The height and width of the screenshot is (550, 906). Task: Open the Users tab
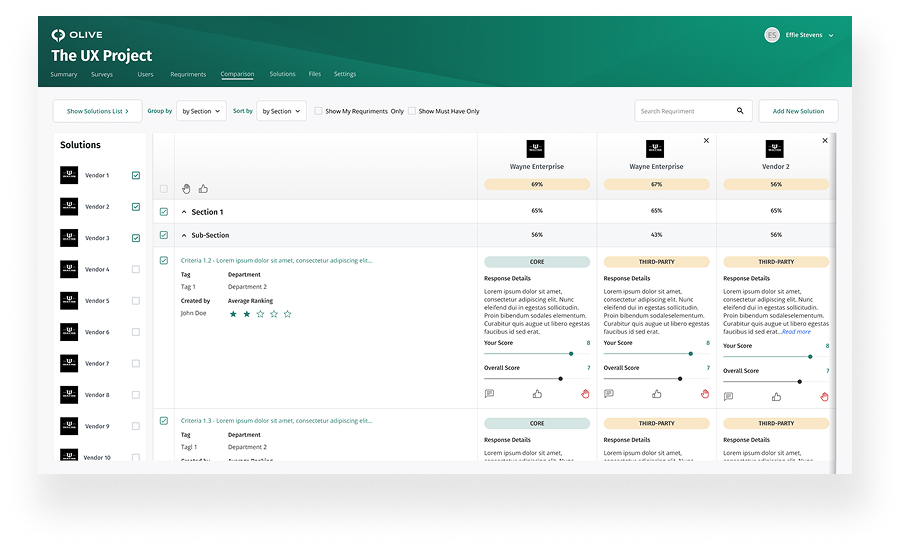(146, 75)
